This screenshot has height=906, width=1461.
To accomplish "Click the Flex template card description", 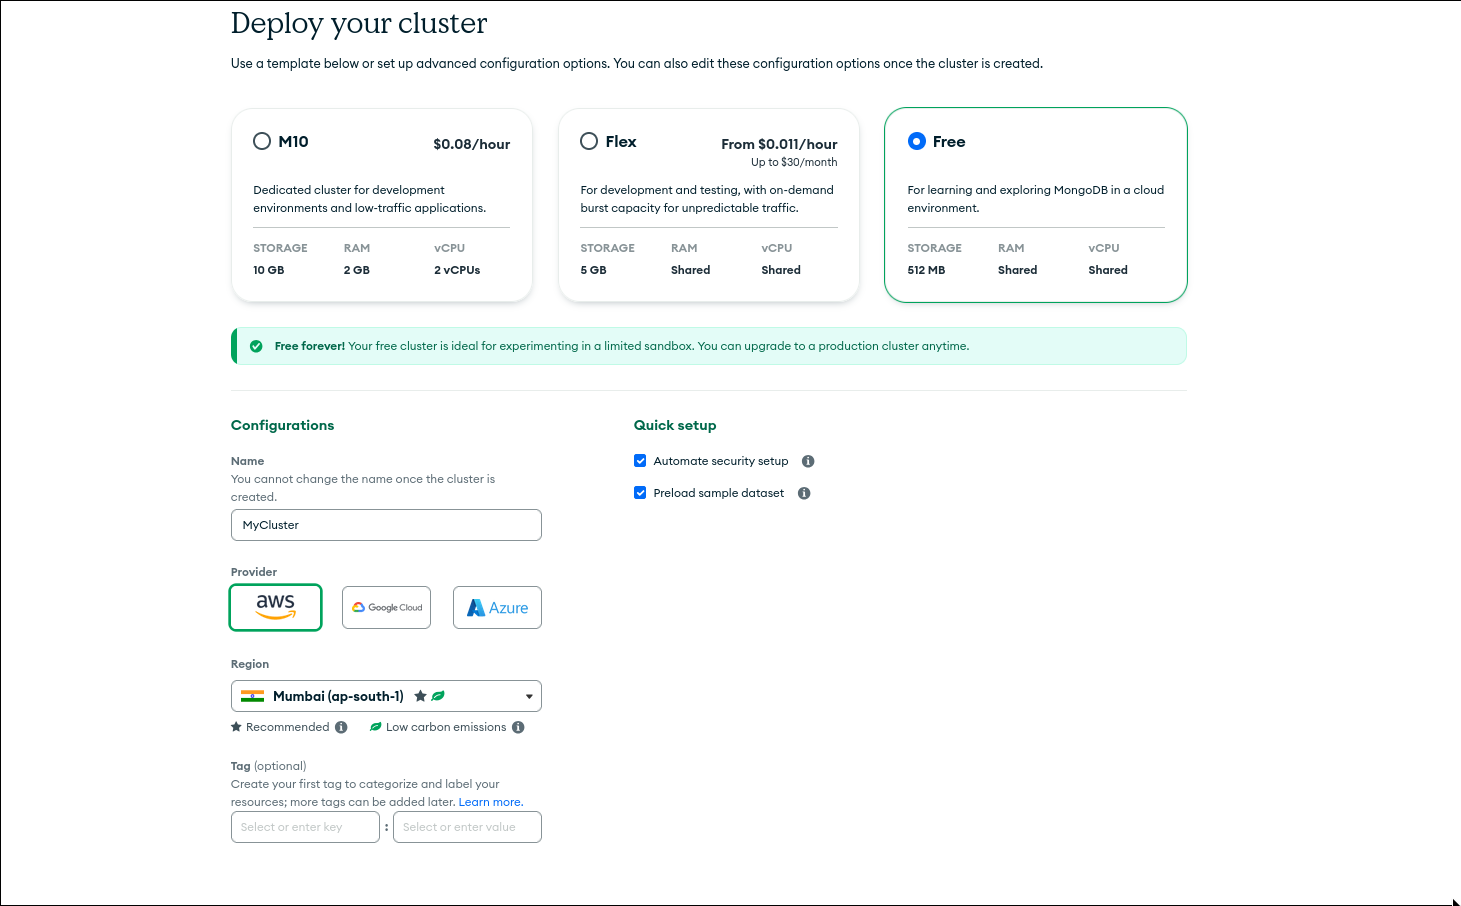I will 706,199.
